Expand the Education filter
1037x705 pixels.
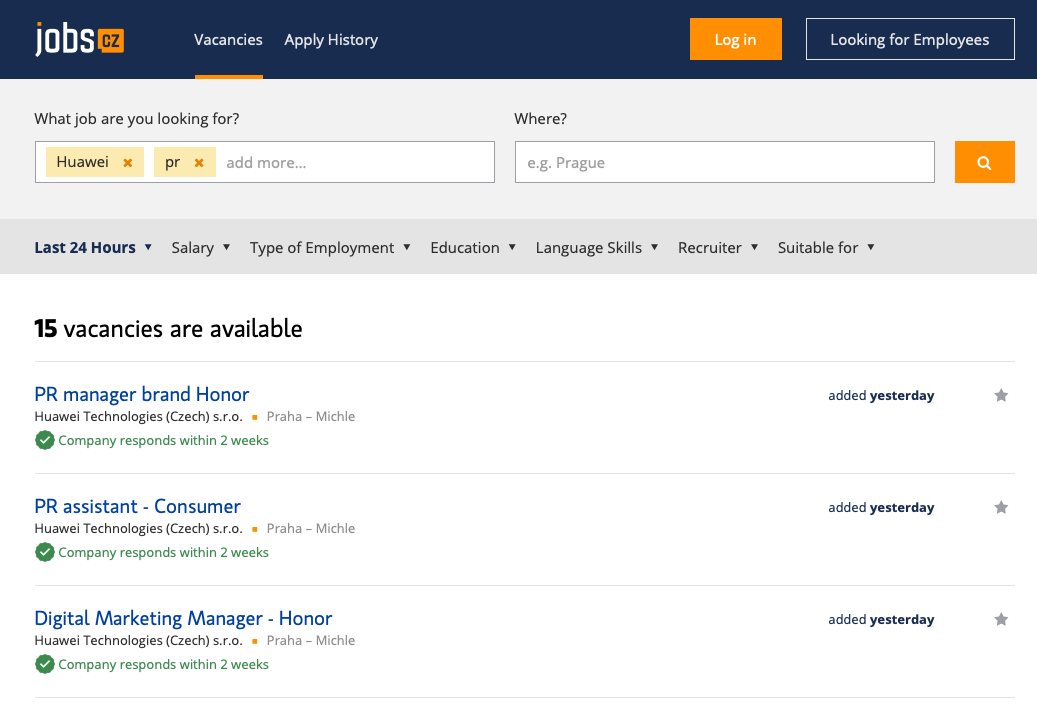point(473,247)
